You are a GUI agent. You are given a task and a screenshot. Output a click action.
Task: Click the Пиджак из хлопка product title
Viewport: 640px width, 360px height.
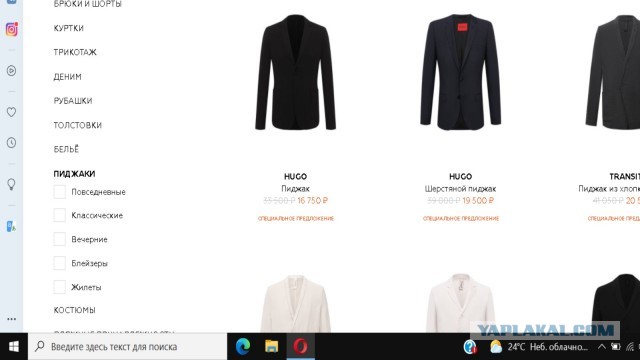click(609, 189)
